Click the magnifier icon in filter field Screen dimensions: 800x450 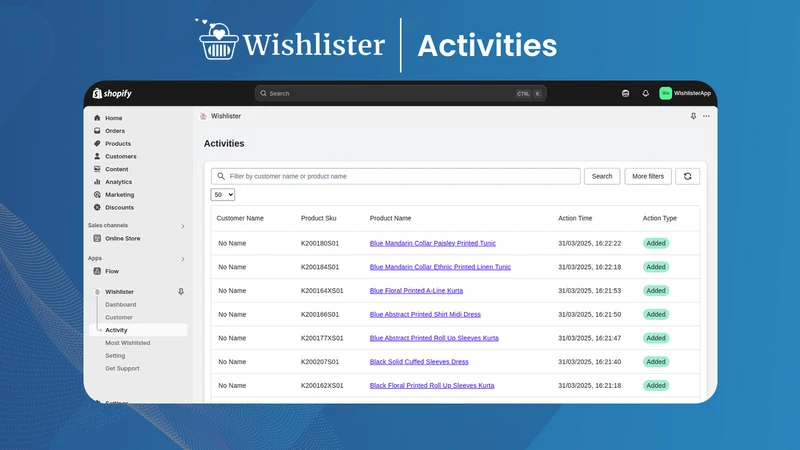221,176
